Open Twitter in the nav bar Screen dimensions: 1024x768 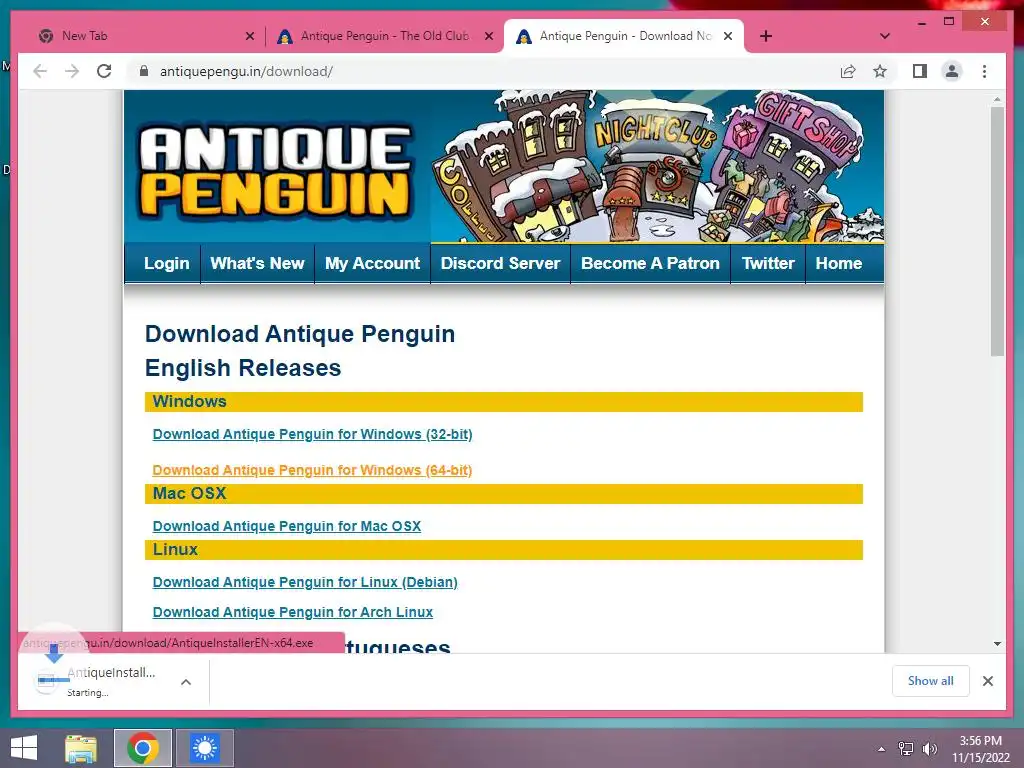coord(768,263)
